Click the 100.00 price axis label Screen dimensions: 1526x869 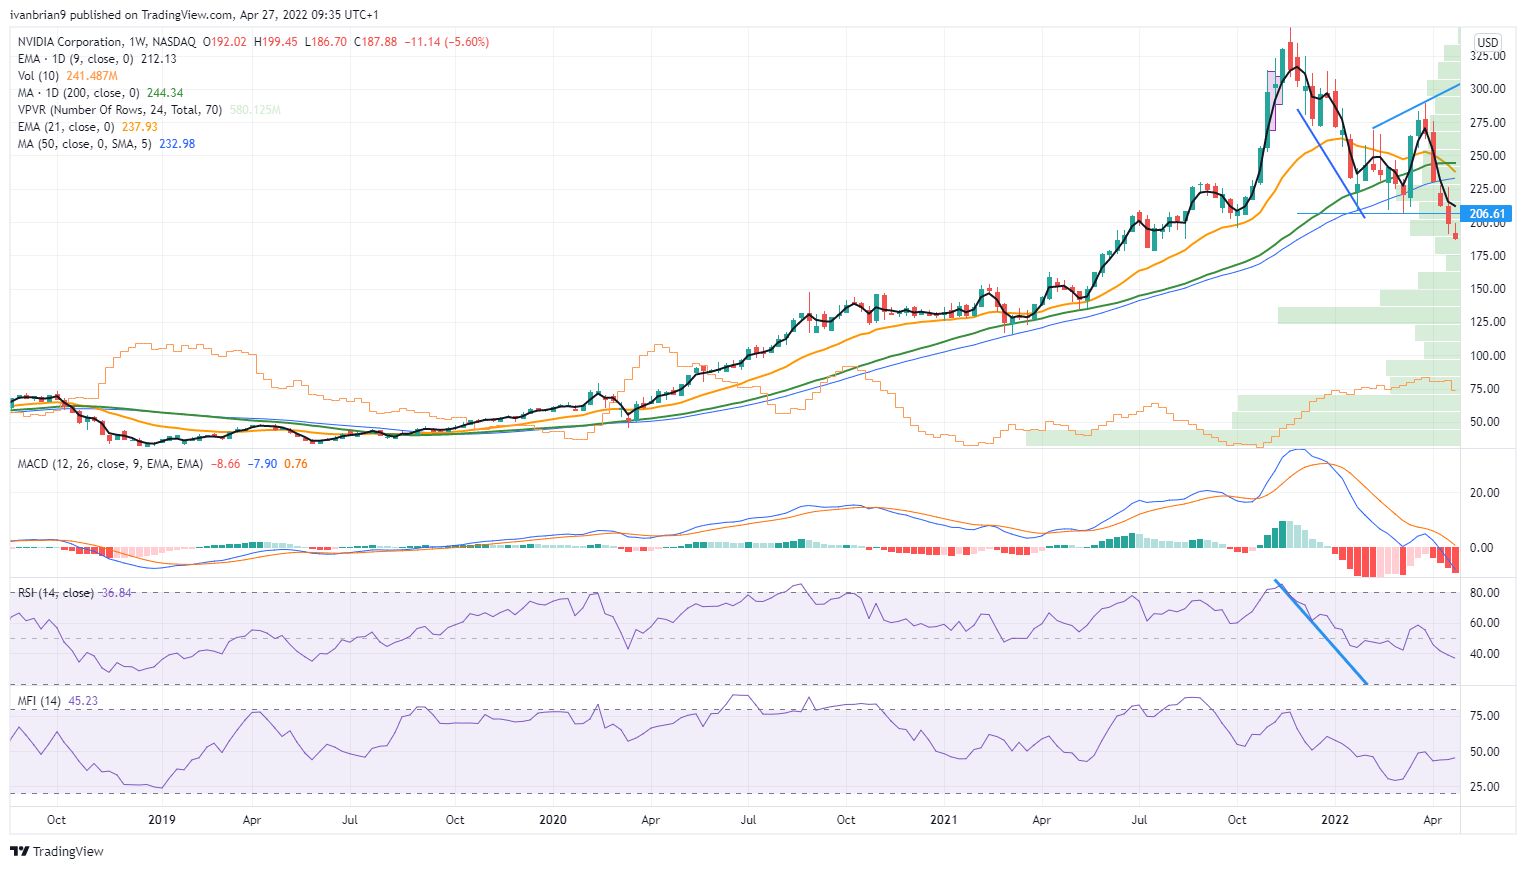pyautogui.click(x=1488, y=356)
